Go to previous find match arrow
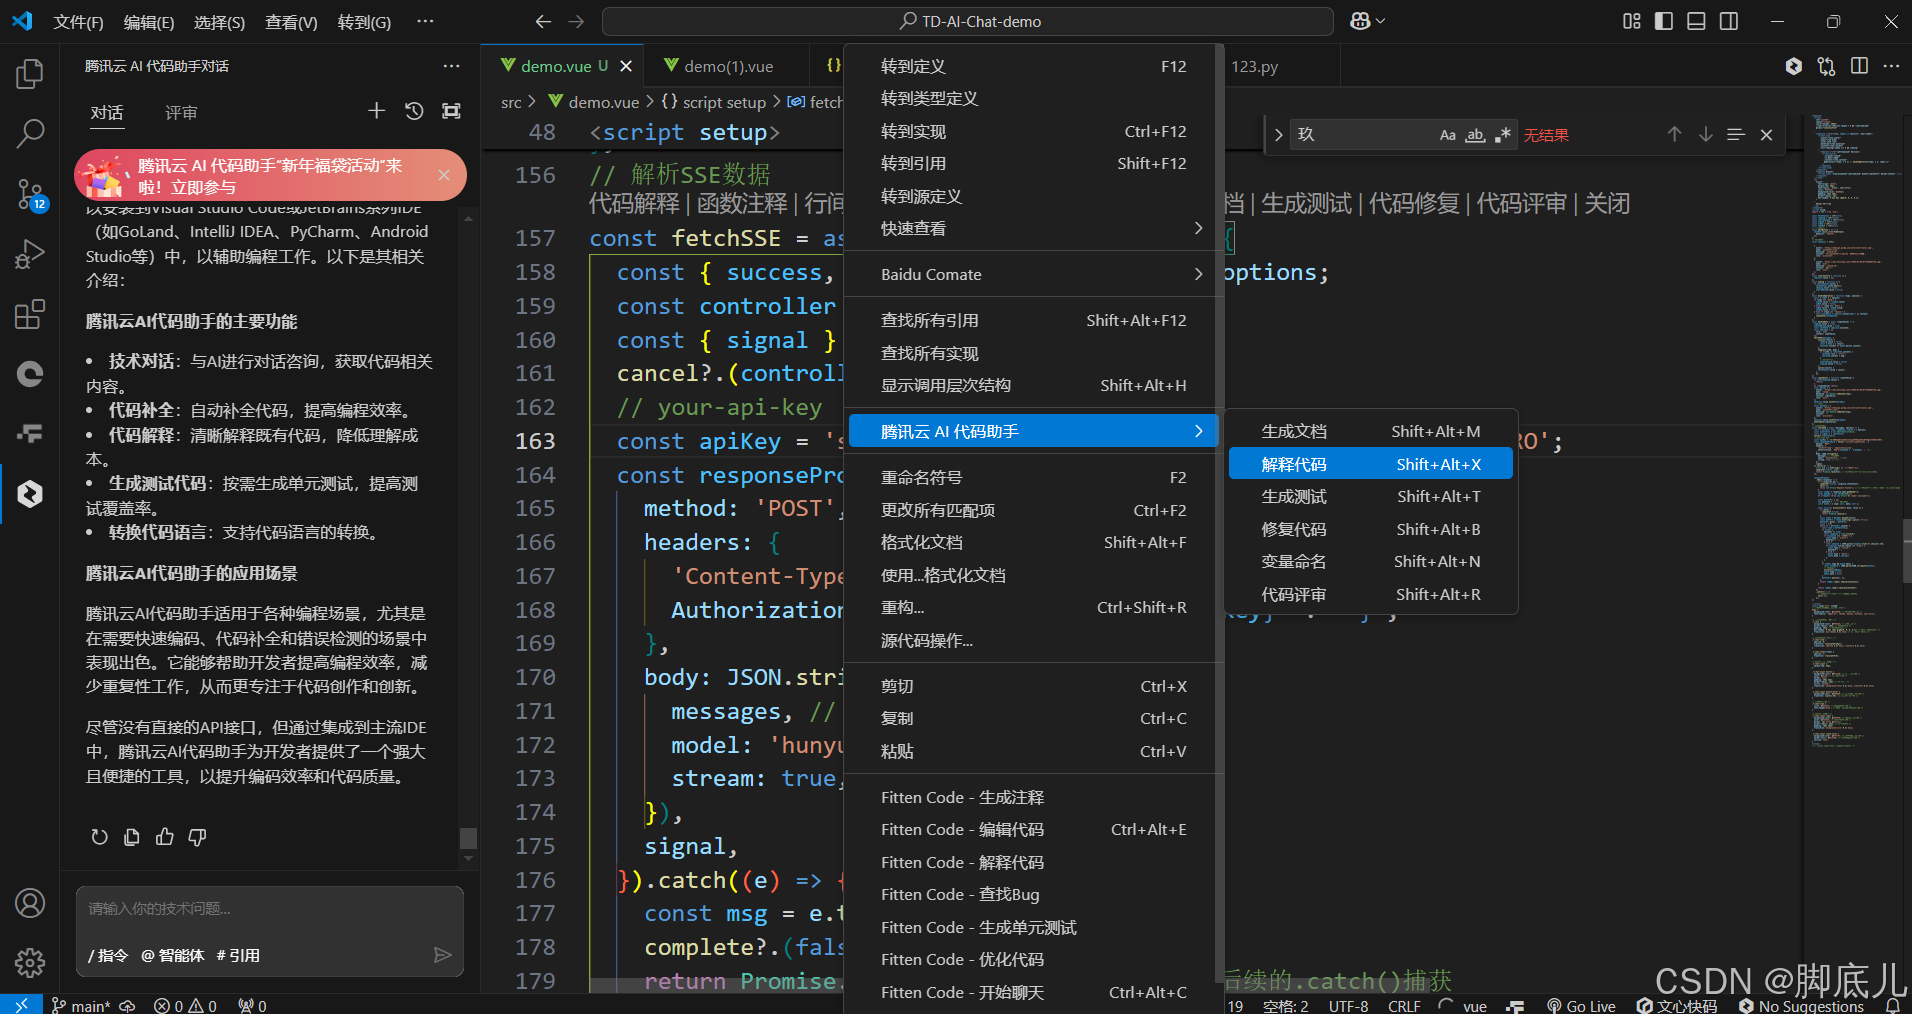The height and width of the screenshot is (1014, 1912). pyautogui.click(x=1674, y=134)
